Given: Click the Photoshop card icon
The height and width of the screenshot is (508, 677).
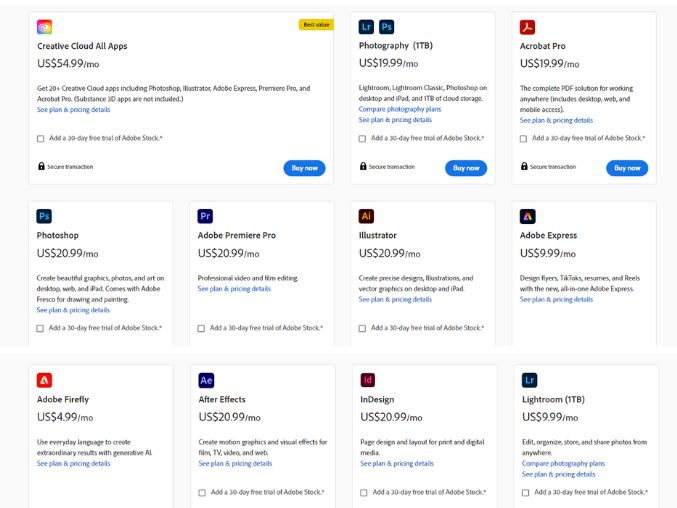Looking at the screenshot, I should [x=44, y=216].
